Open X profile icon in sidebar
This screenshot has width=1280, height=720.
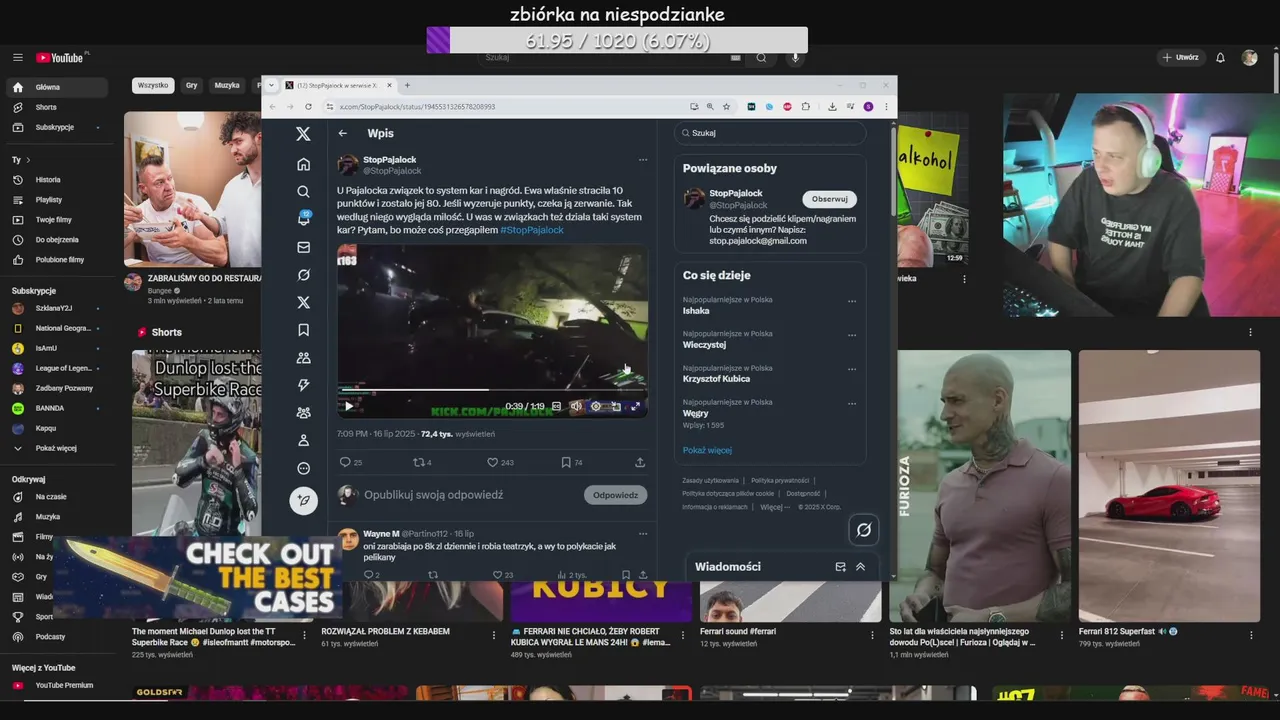pos(304,440)
